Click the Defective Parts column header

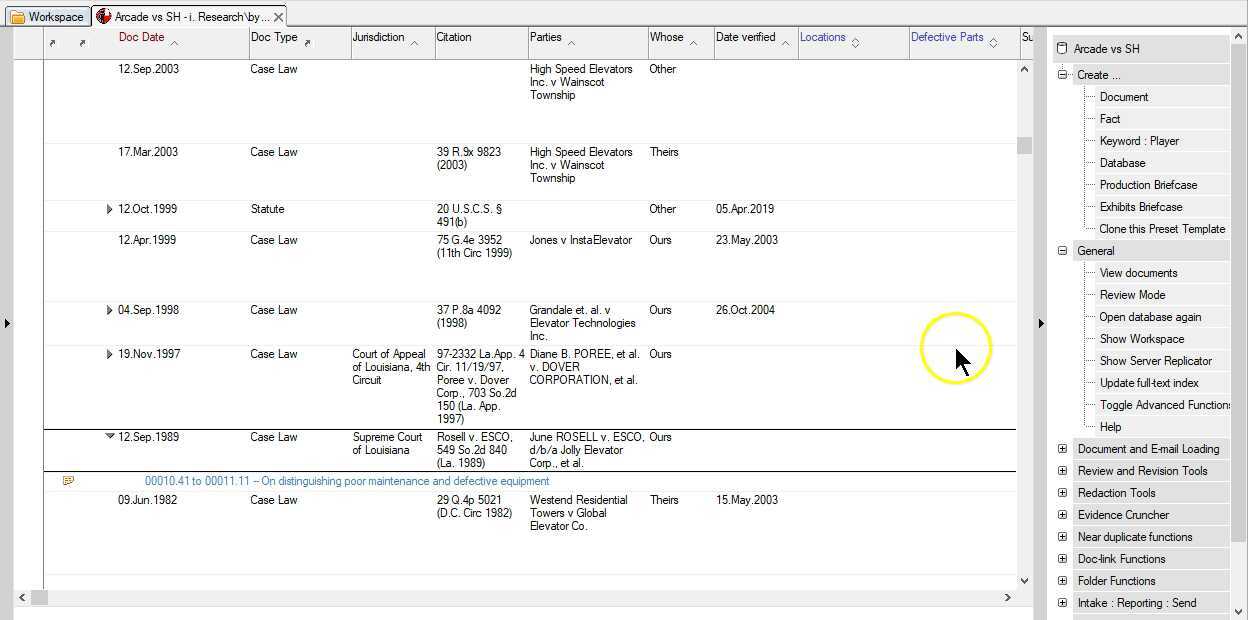tap(947, 37)
